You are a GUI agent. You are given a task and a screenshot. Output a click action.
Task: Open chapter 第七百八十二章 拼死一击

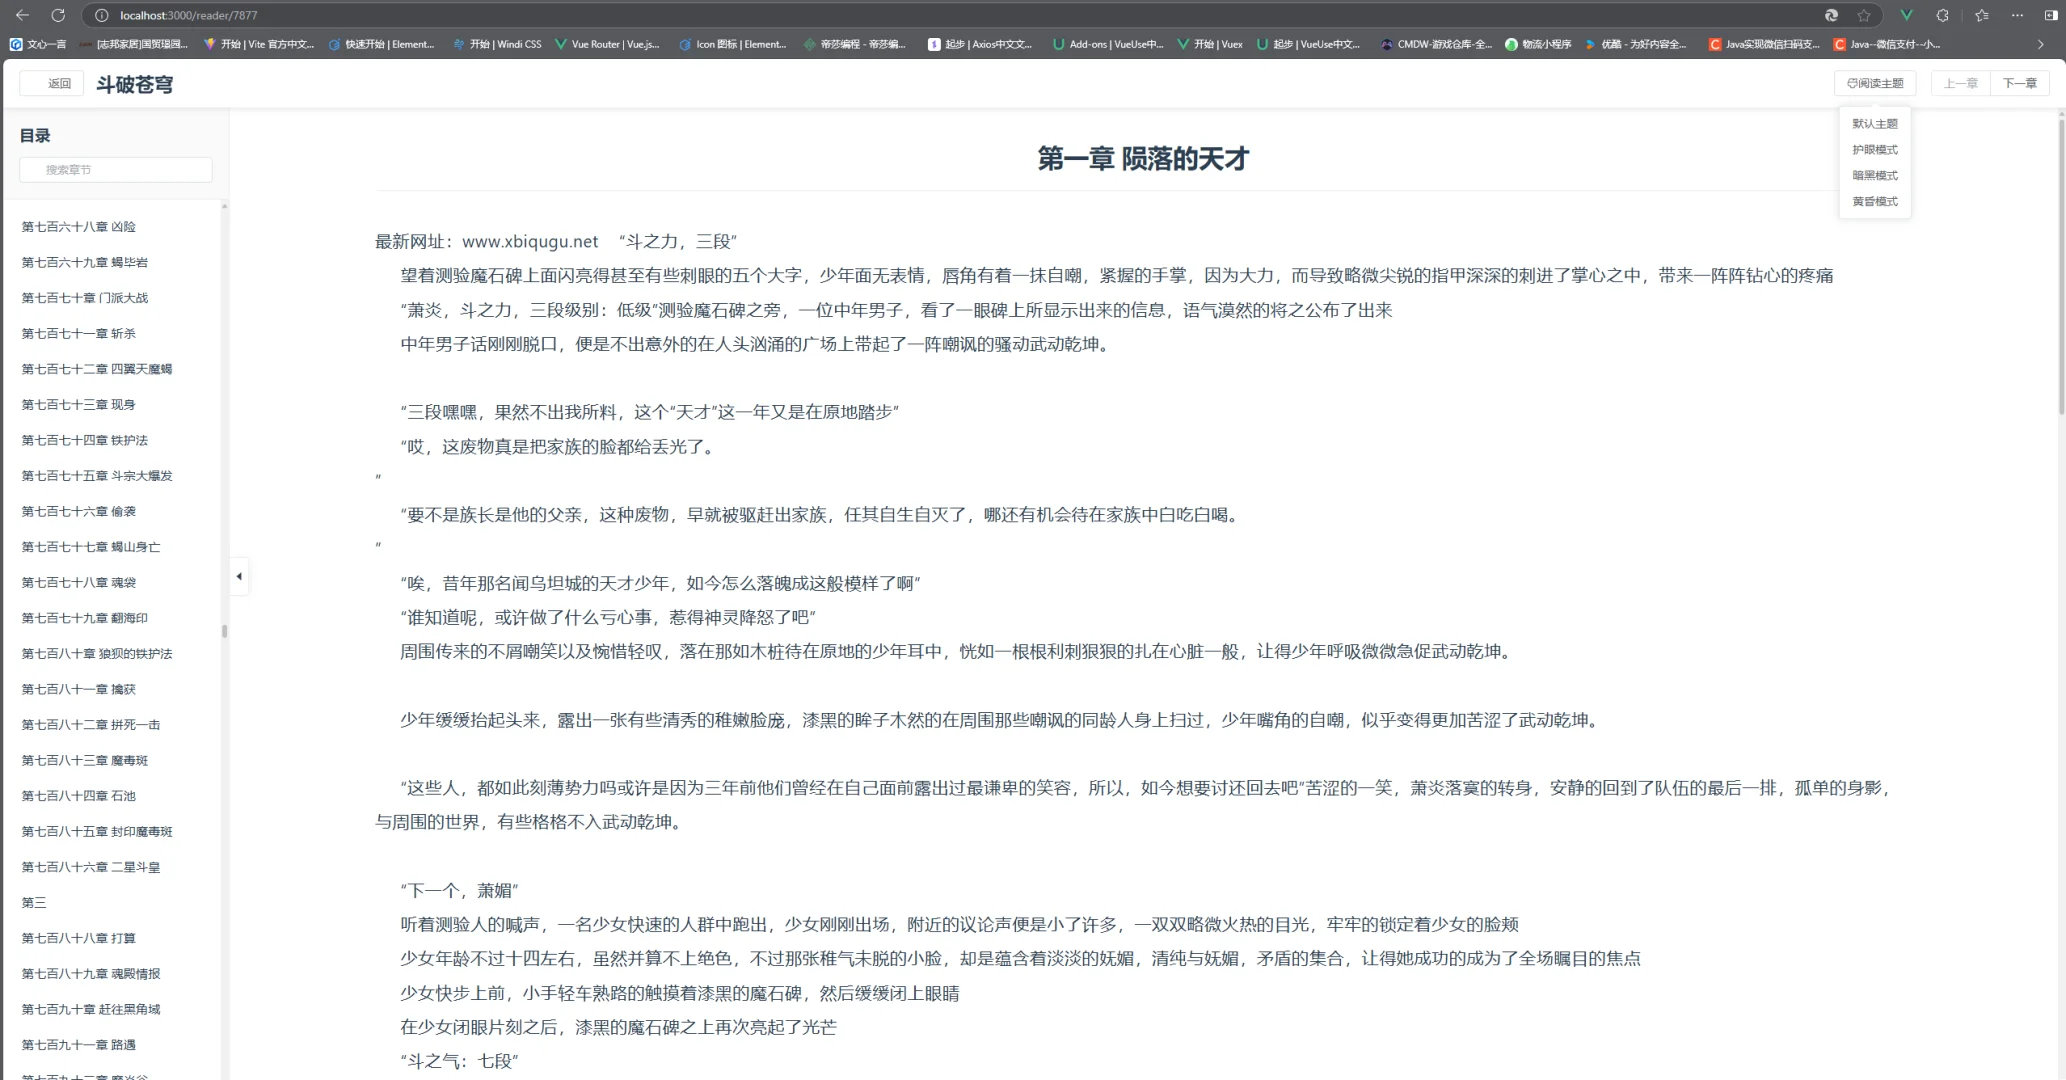pos(91,725)
